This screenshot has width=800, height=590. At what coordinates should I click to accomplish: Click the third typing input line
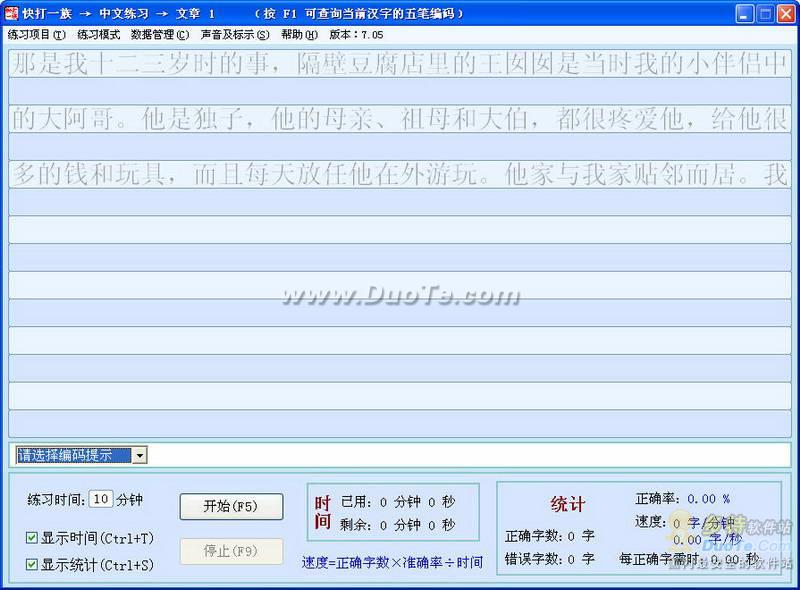click(x=400, y=202)
